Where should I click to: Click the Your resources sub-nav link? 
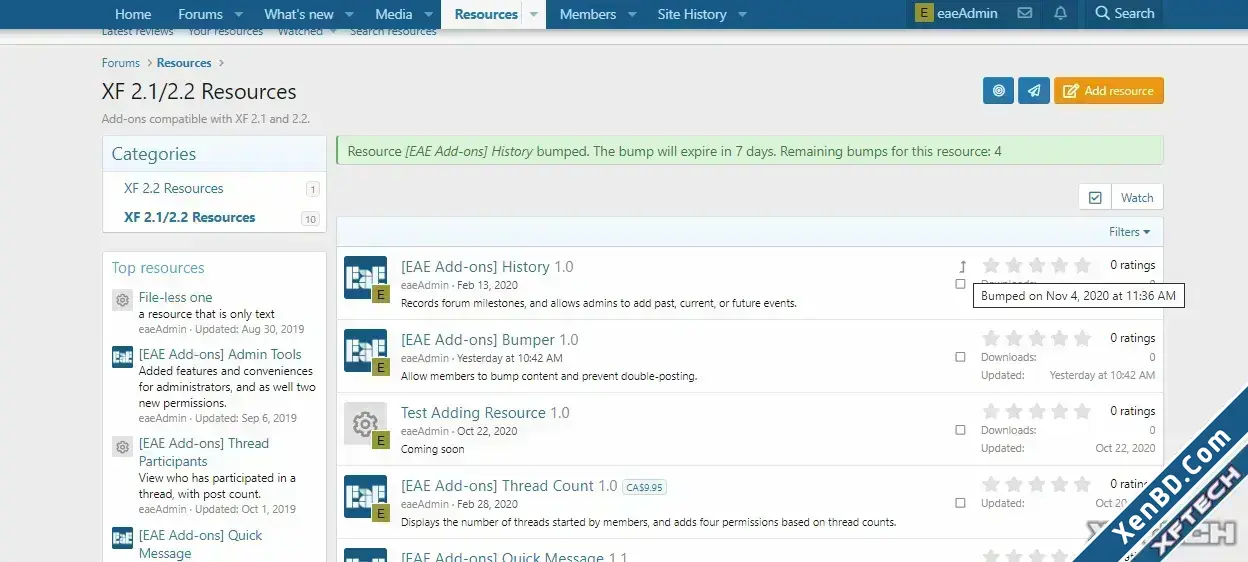tap(226, 32)
